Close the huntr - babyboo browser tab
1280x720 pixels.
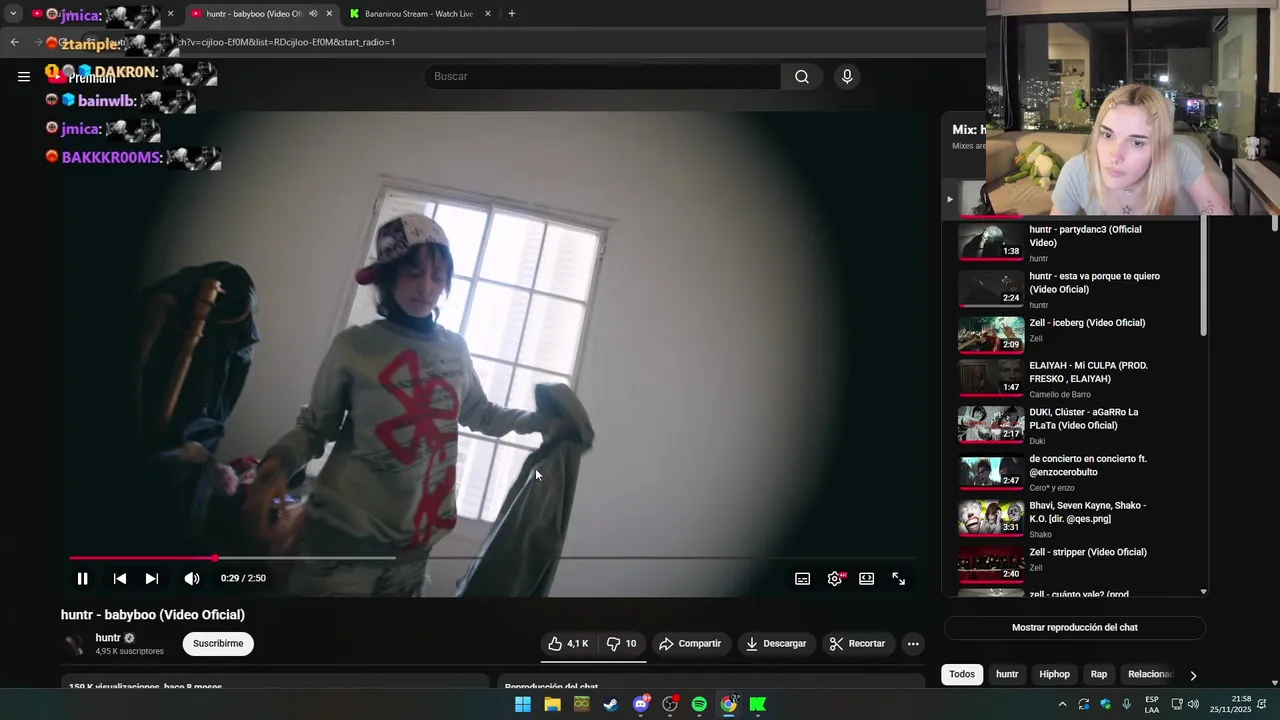(329, 14)
